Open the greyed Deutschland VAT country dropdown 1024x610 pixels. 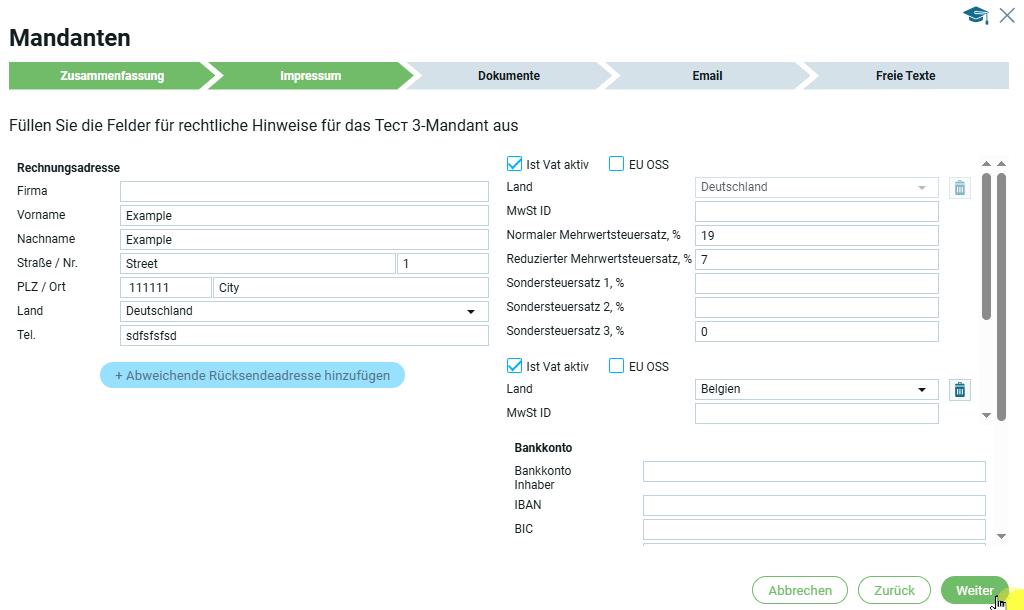[x=816, y=187]
